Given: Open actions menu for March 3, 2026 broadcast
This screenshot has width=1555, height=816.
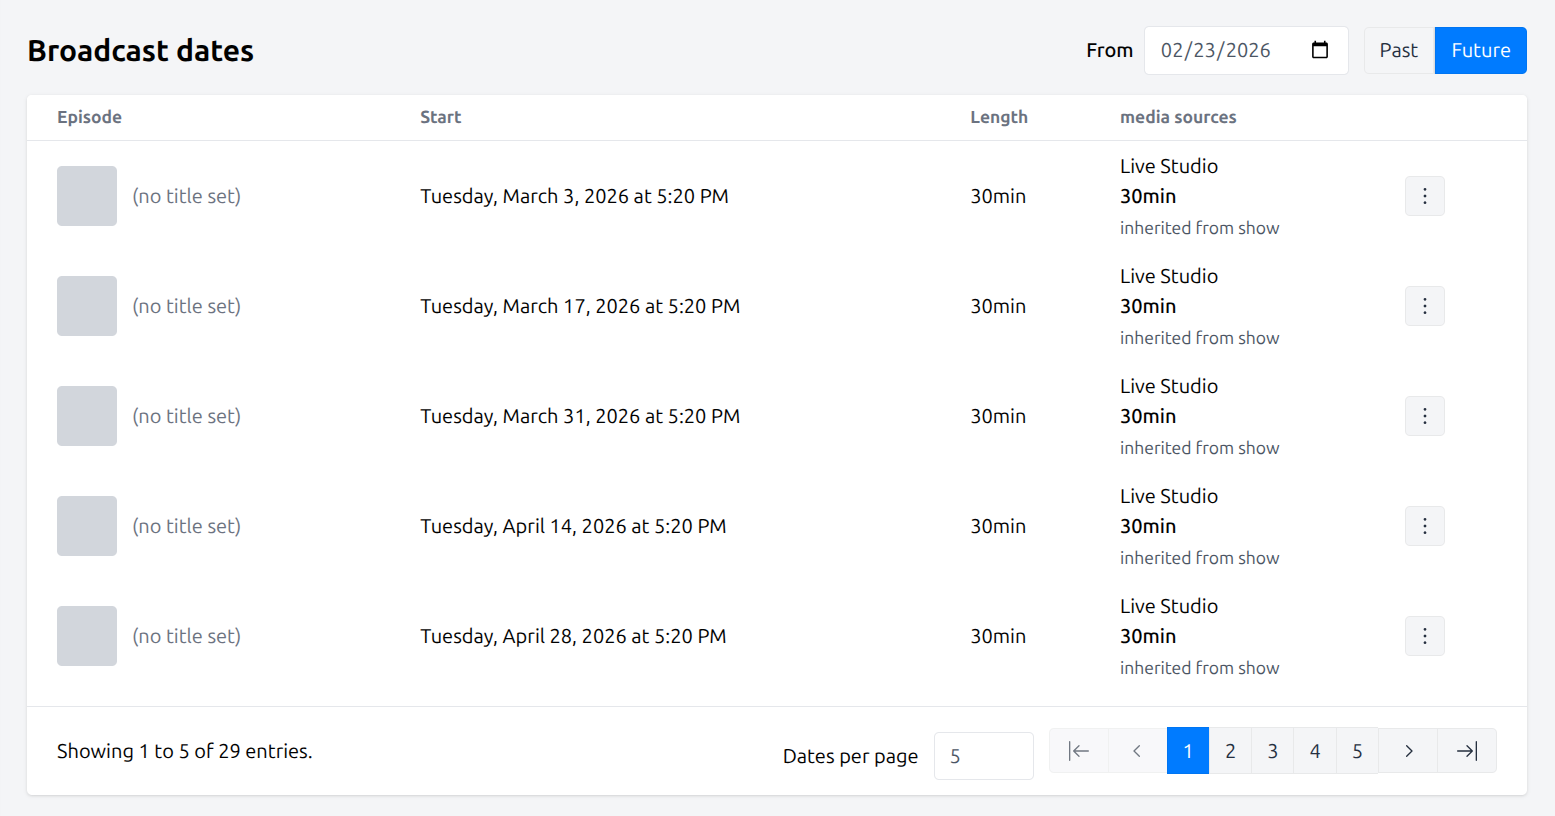Looking at the screenshot, I should click(1425, 196).
